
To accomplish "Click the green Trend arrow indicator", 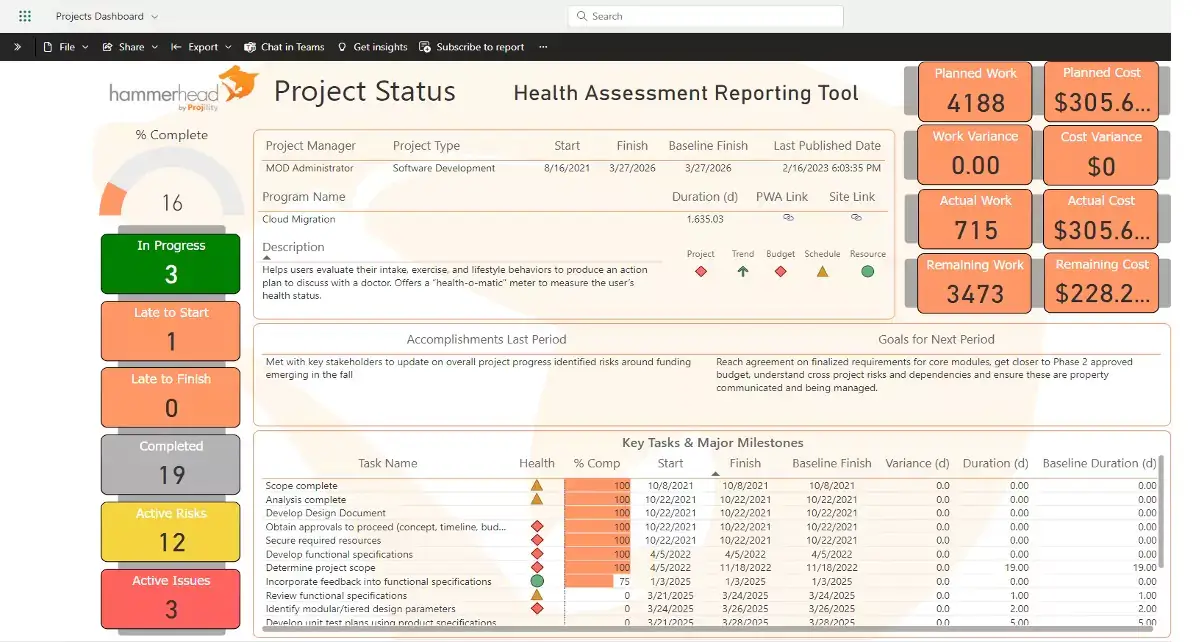I will click(x=742, y=270).
